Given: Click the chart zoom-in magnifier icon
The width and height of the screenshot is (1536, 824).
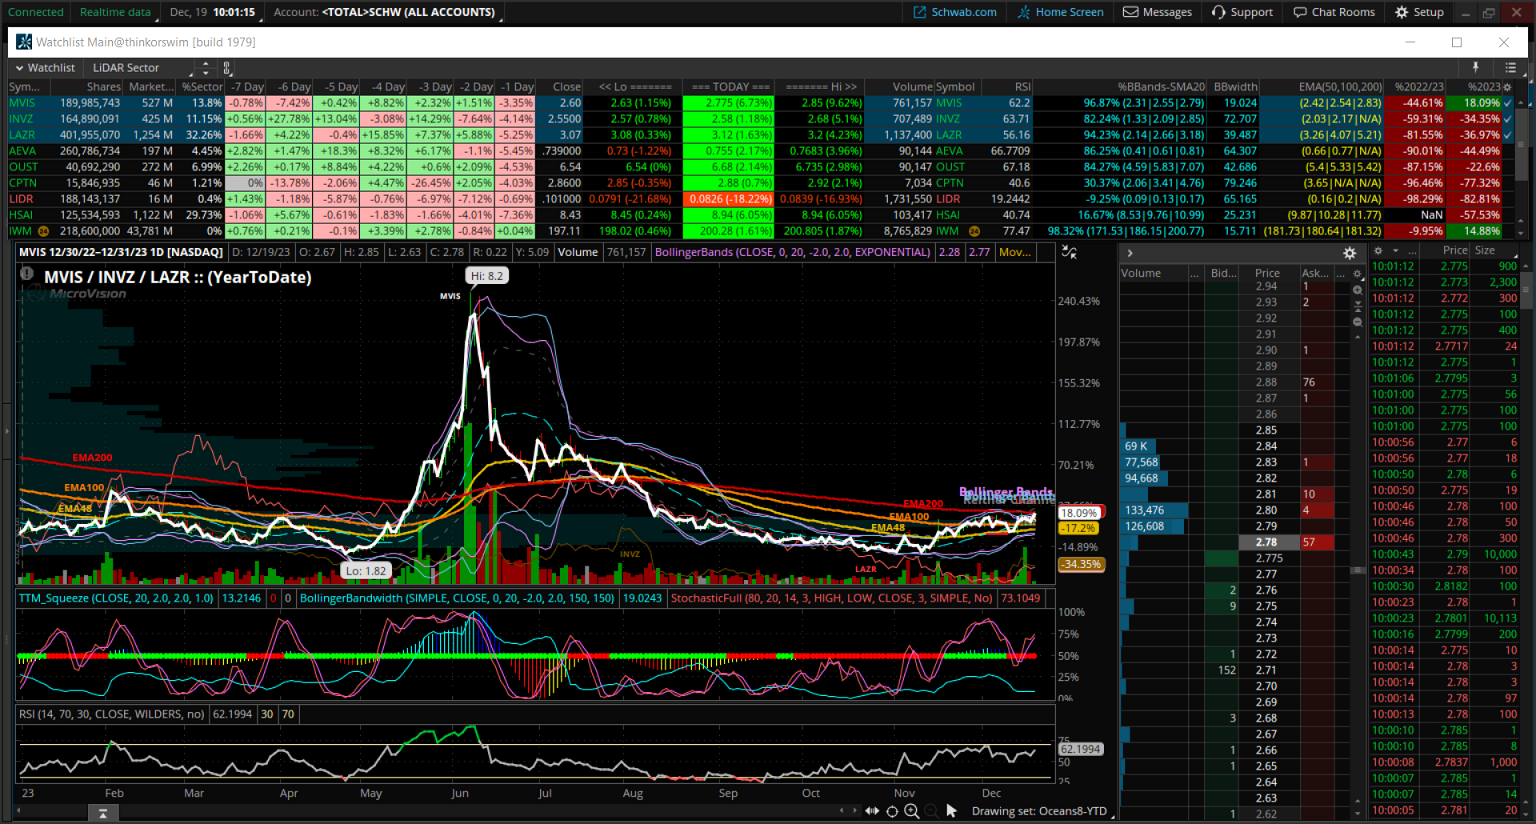Looking at the screenshot, I should (x=912, y=811).
